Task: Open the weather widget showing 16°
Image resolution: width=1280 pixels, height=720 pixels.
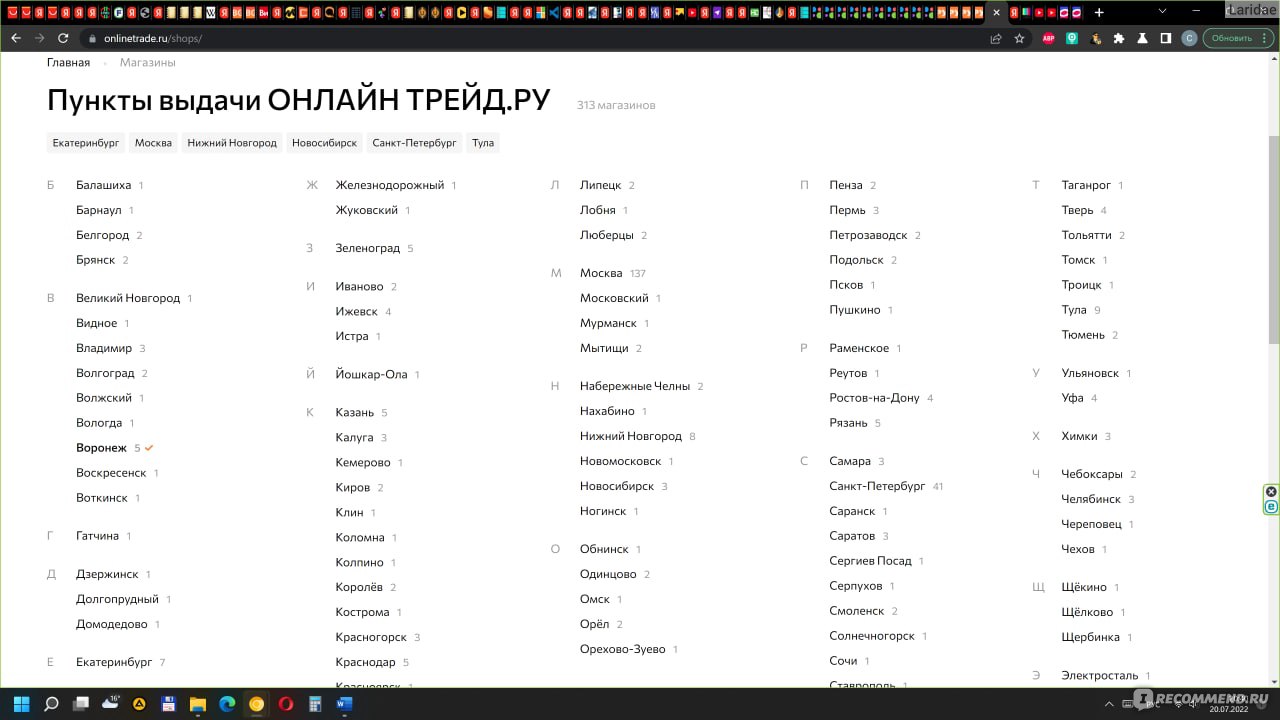Action: coord(110,703)
